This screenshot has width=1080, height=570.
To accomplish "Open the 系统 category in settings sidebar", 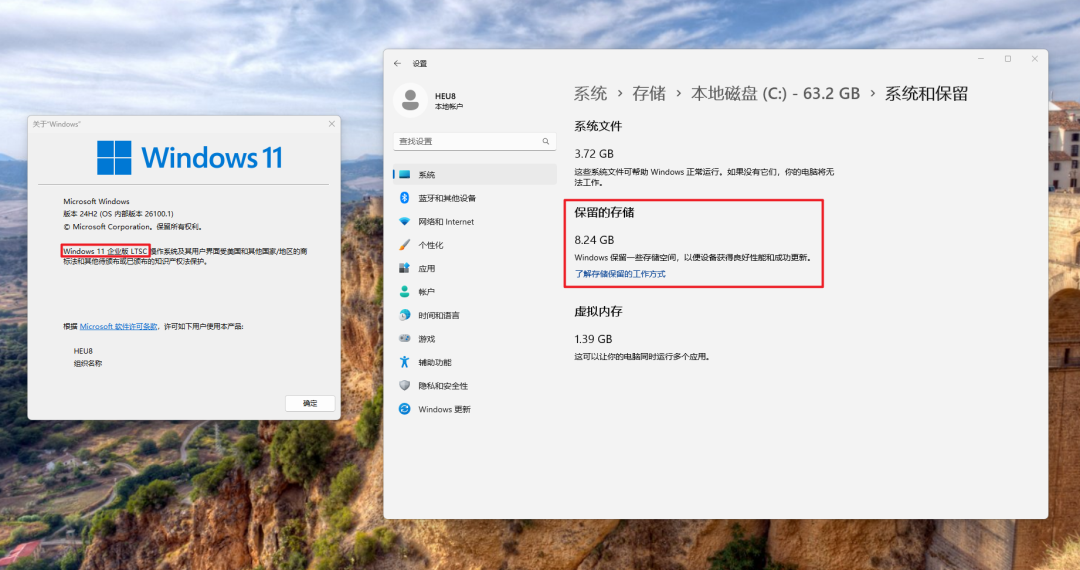I will [x=475, y=174].
